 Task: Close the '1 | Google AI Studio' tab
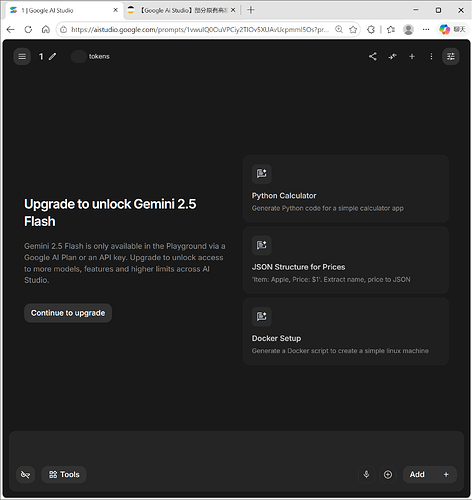[x=116, y=10]
